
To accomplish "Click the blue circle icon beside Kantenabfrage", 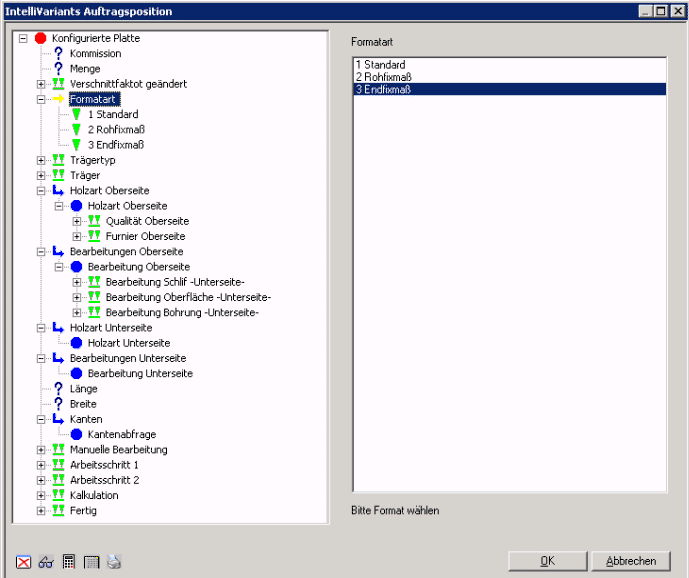I will pos(77,435).
